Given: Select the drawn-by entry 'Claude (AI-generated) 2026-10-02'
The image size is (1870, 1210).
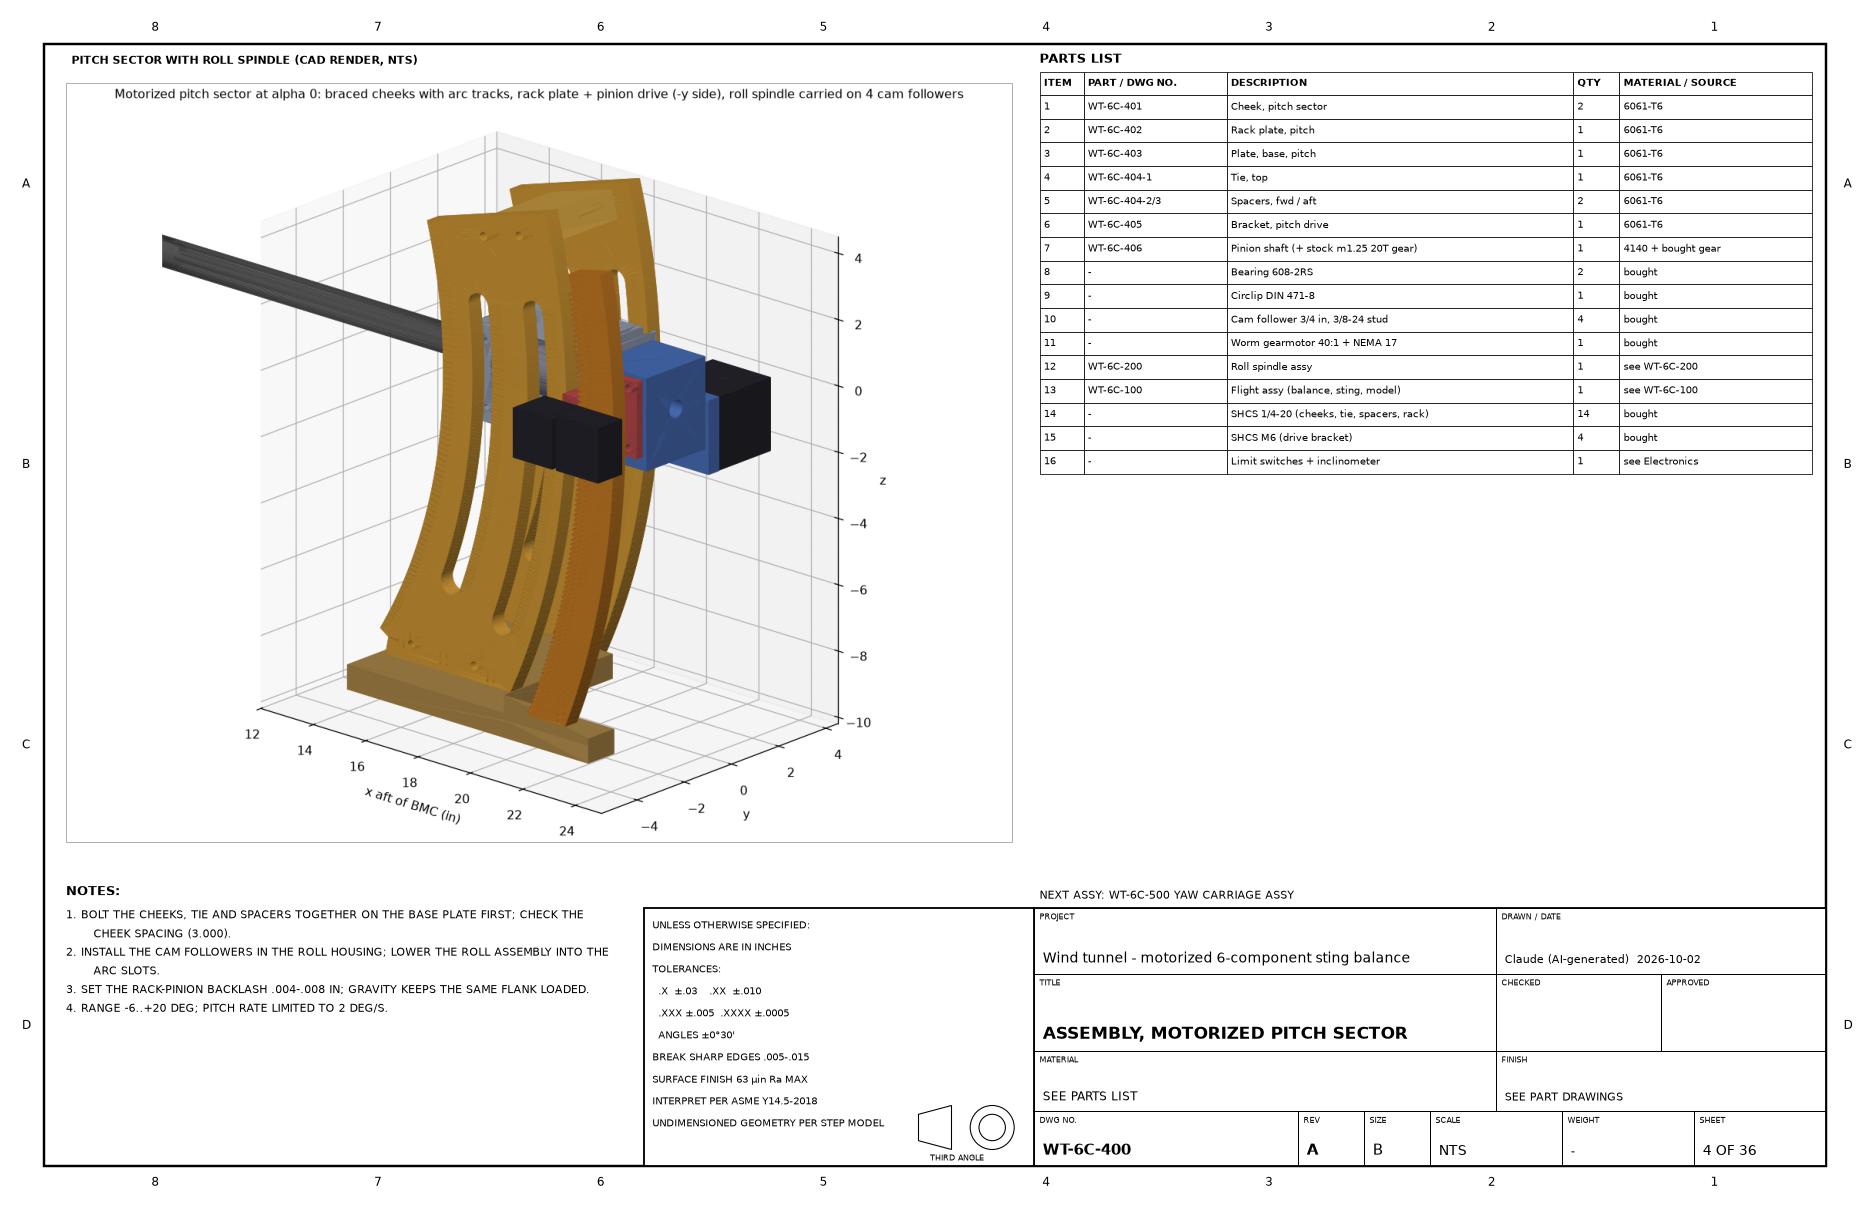Looking at the screenshot, I should (x=1602, y=959).
